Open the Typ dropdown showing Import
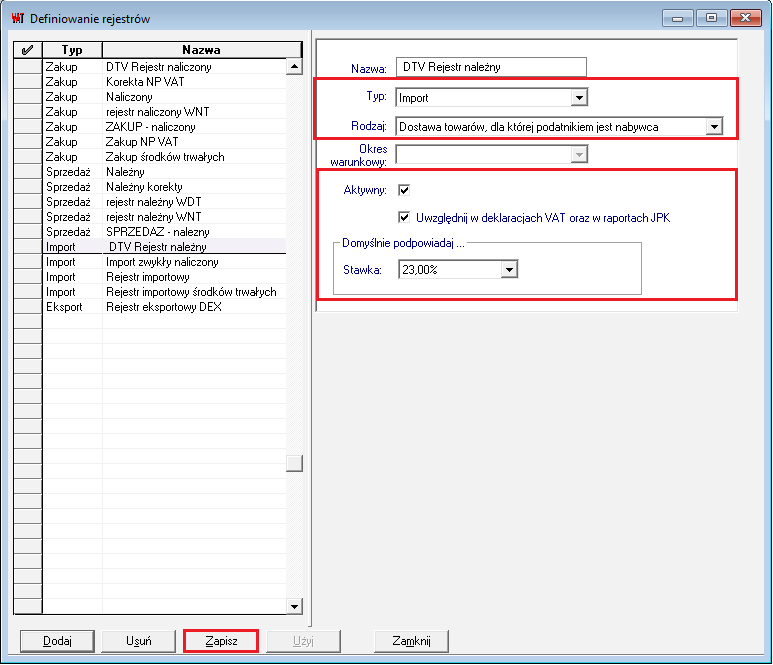773x665 pixels. click(579, 98)
